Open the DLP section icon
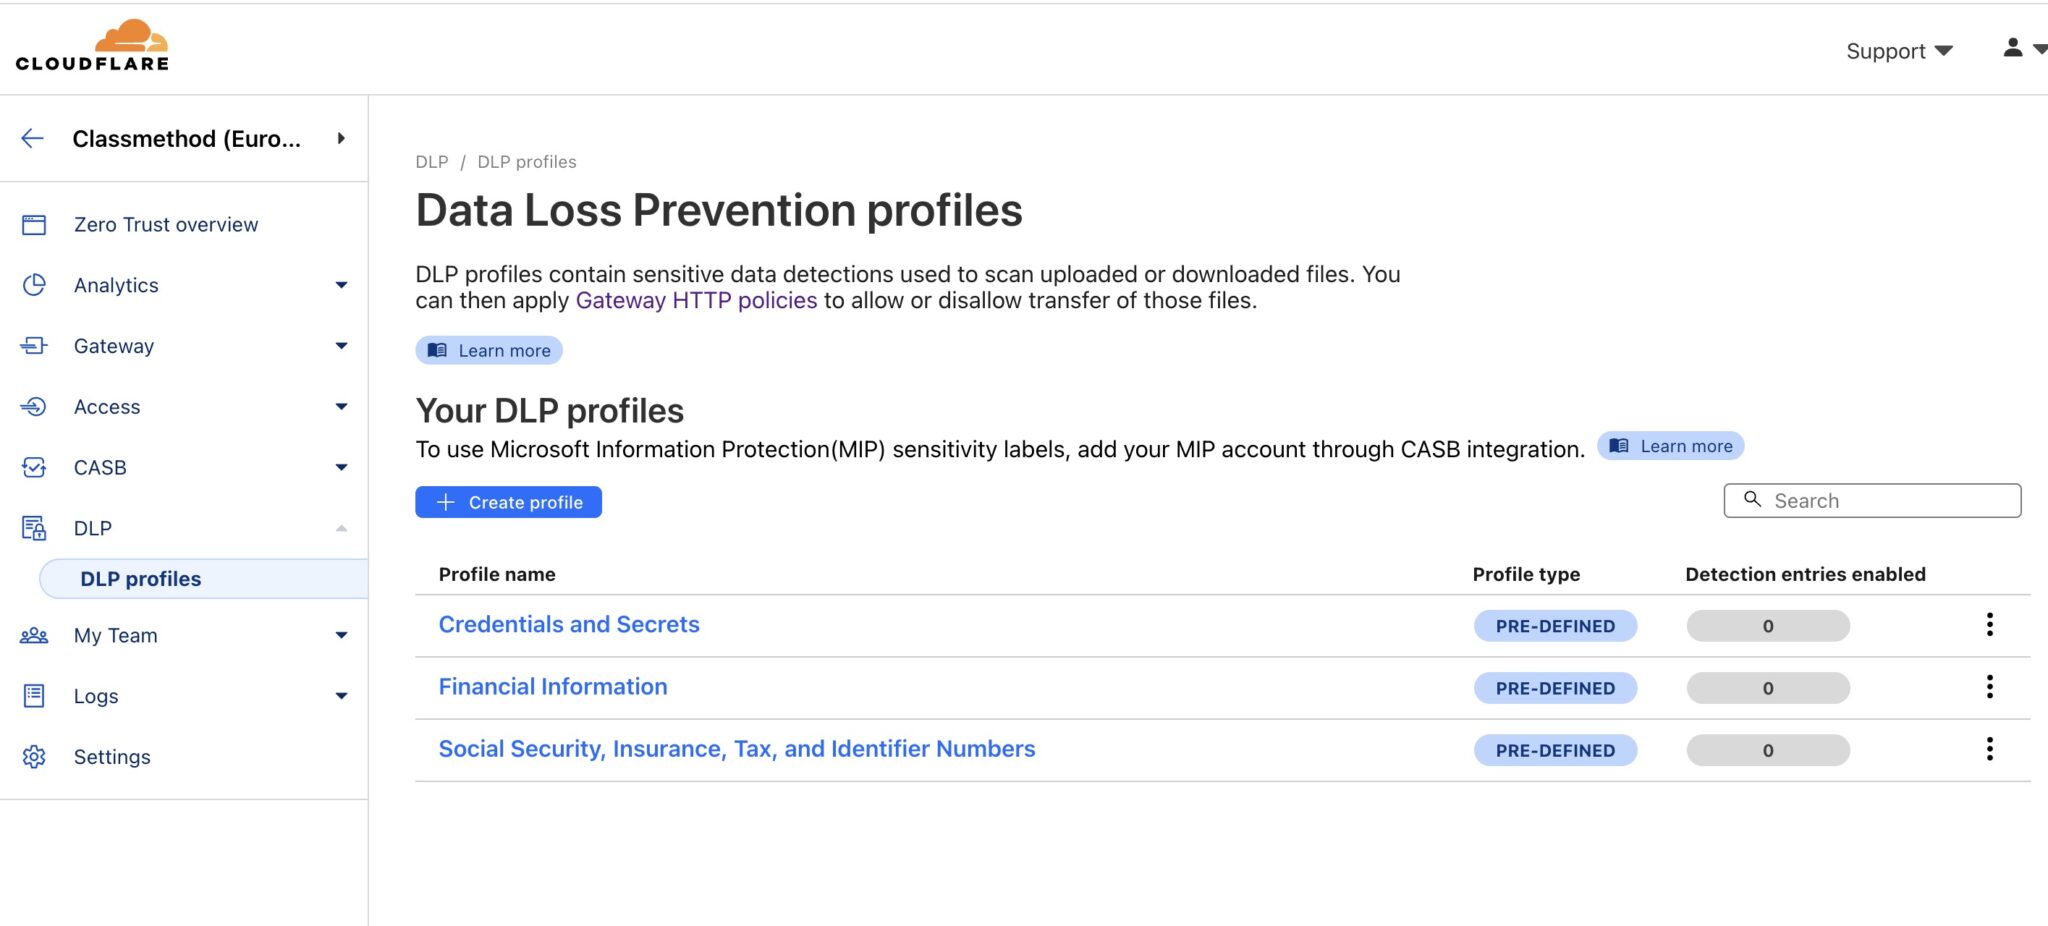 [35, 528]
